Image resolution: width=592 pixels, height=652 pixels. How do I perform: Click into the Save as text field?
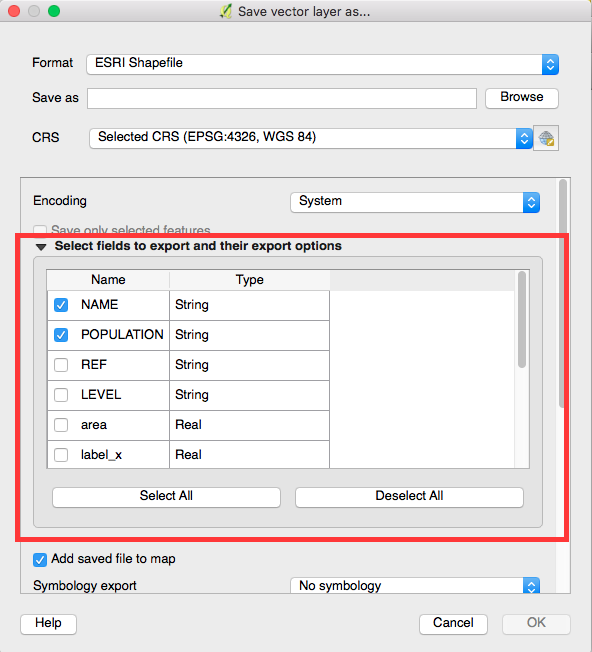(282, 98)
